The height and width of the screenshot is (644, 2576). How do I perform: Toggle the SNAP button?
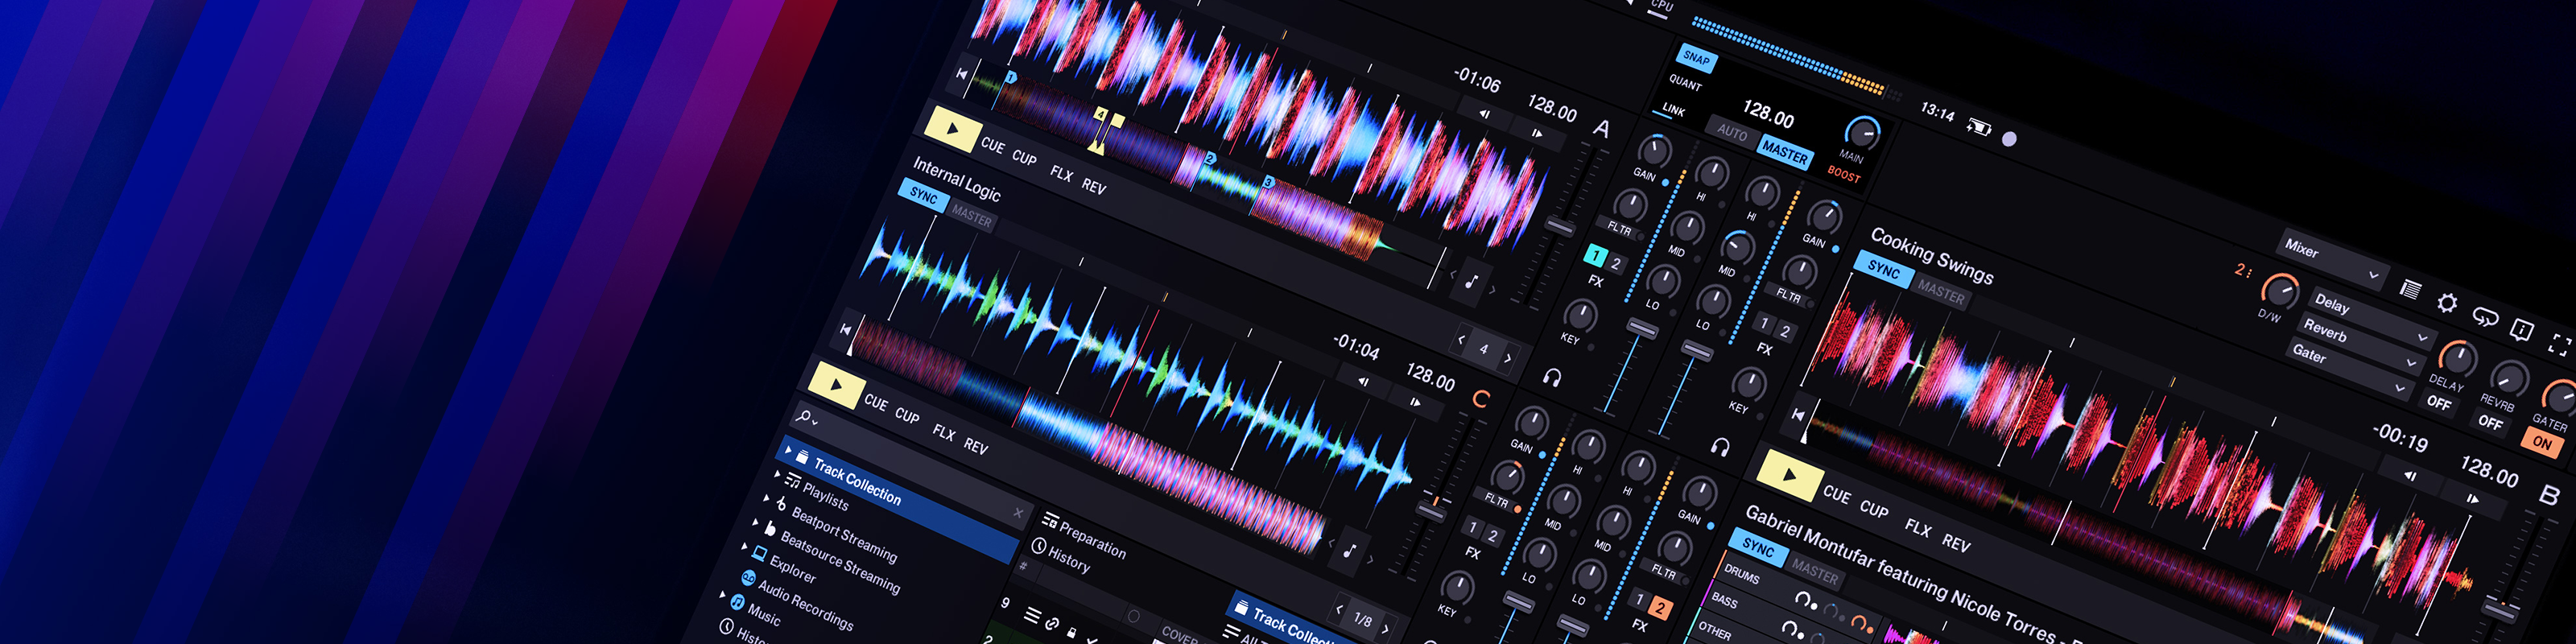click(1695, 58)
